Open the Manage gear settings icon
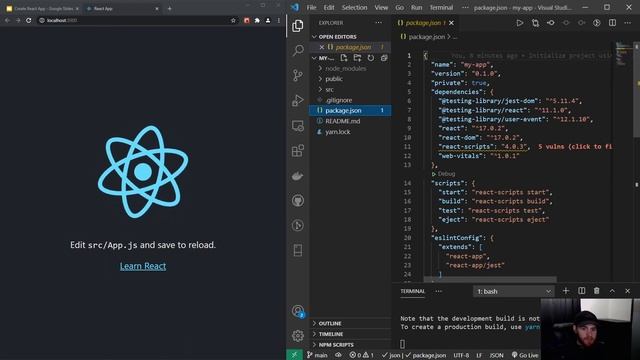Screen dimensions: 640x360 (298, 336)
